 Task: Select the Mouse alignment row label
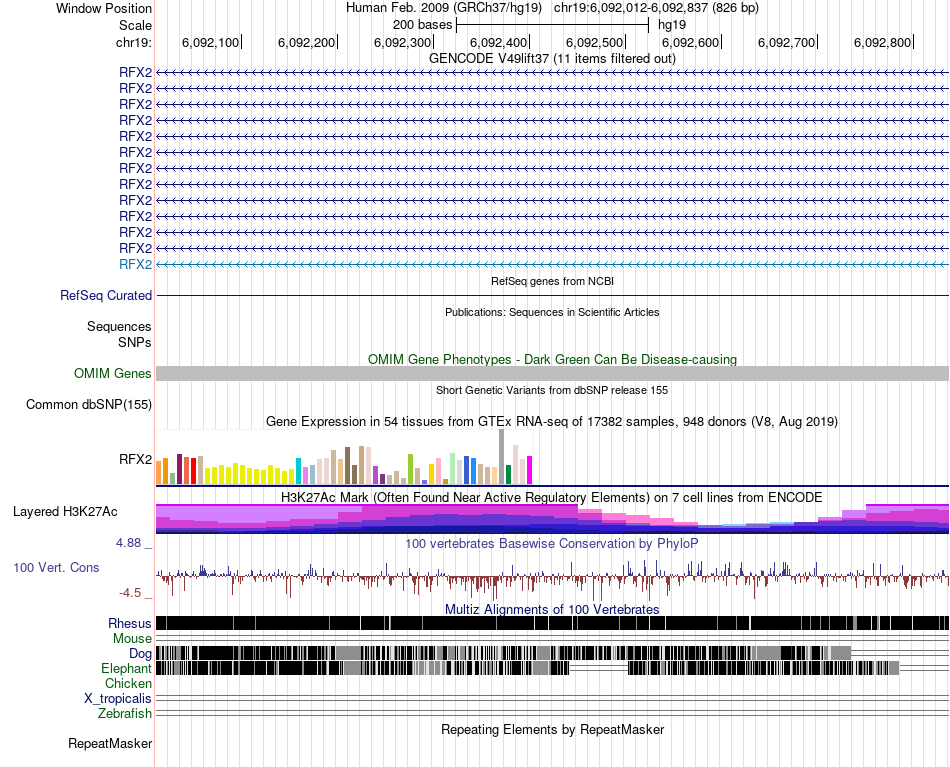pos(132,639)
